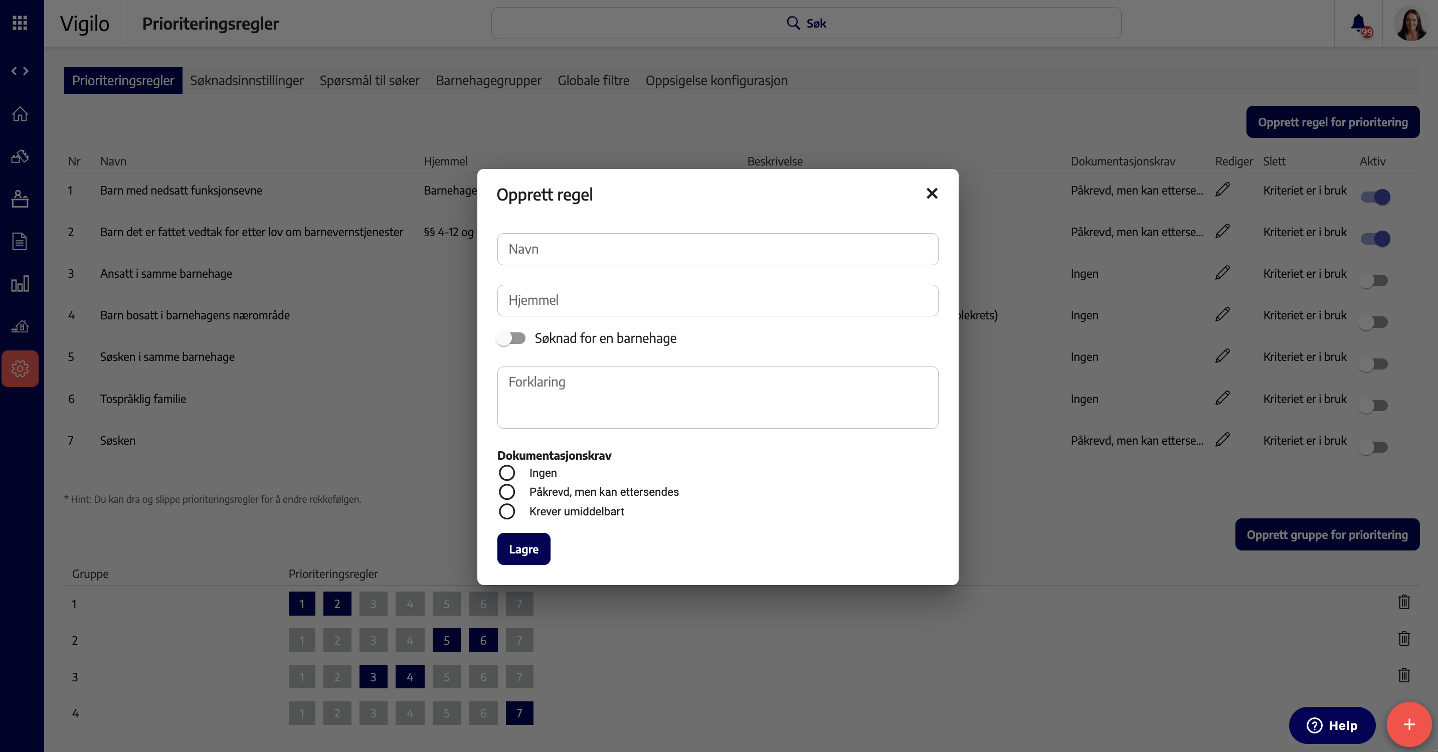Click pencil icon for rule Søsken
The height and width of the screenshot is (752, 1438).
click(1222, 439)
